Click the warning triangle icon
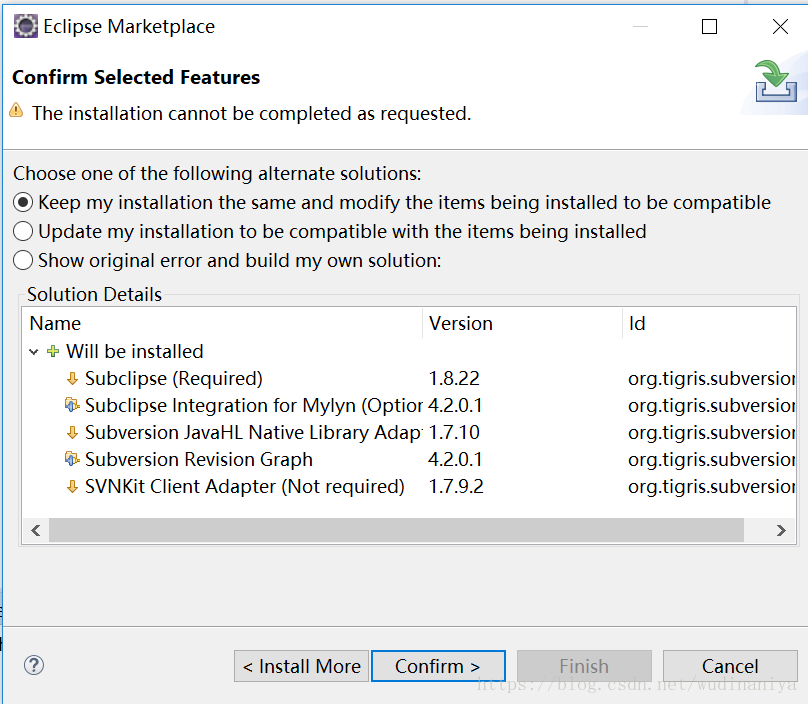The width and height of the screenshot is (808, 704). (x=16, y=110)
